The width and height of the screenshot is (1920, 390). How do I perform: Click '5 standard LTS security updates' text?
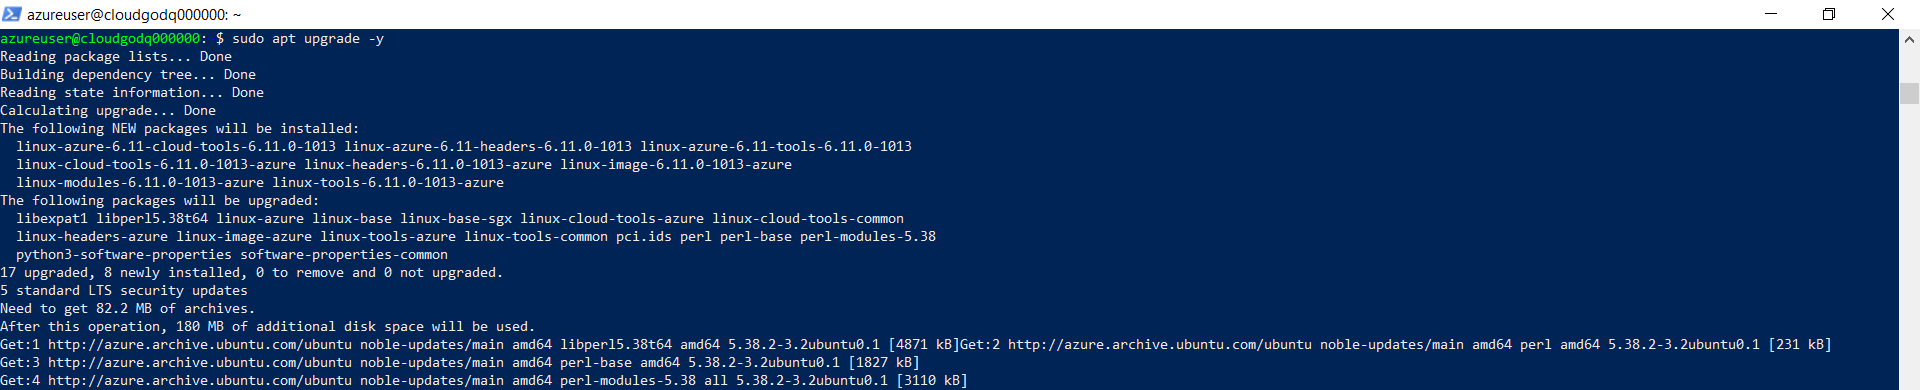tap(124, 291)
